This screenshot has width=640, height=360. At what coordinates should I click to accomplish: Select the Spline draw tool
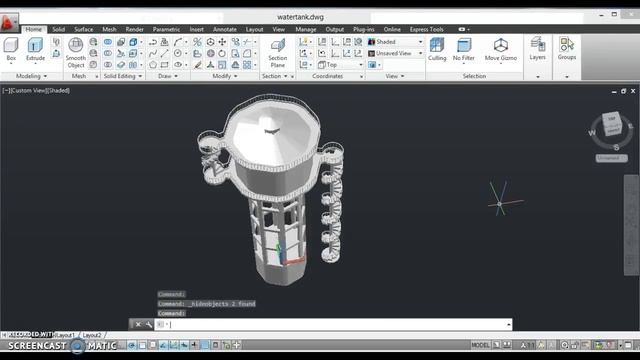click(x=153, y=53)
